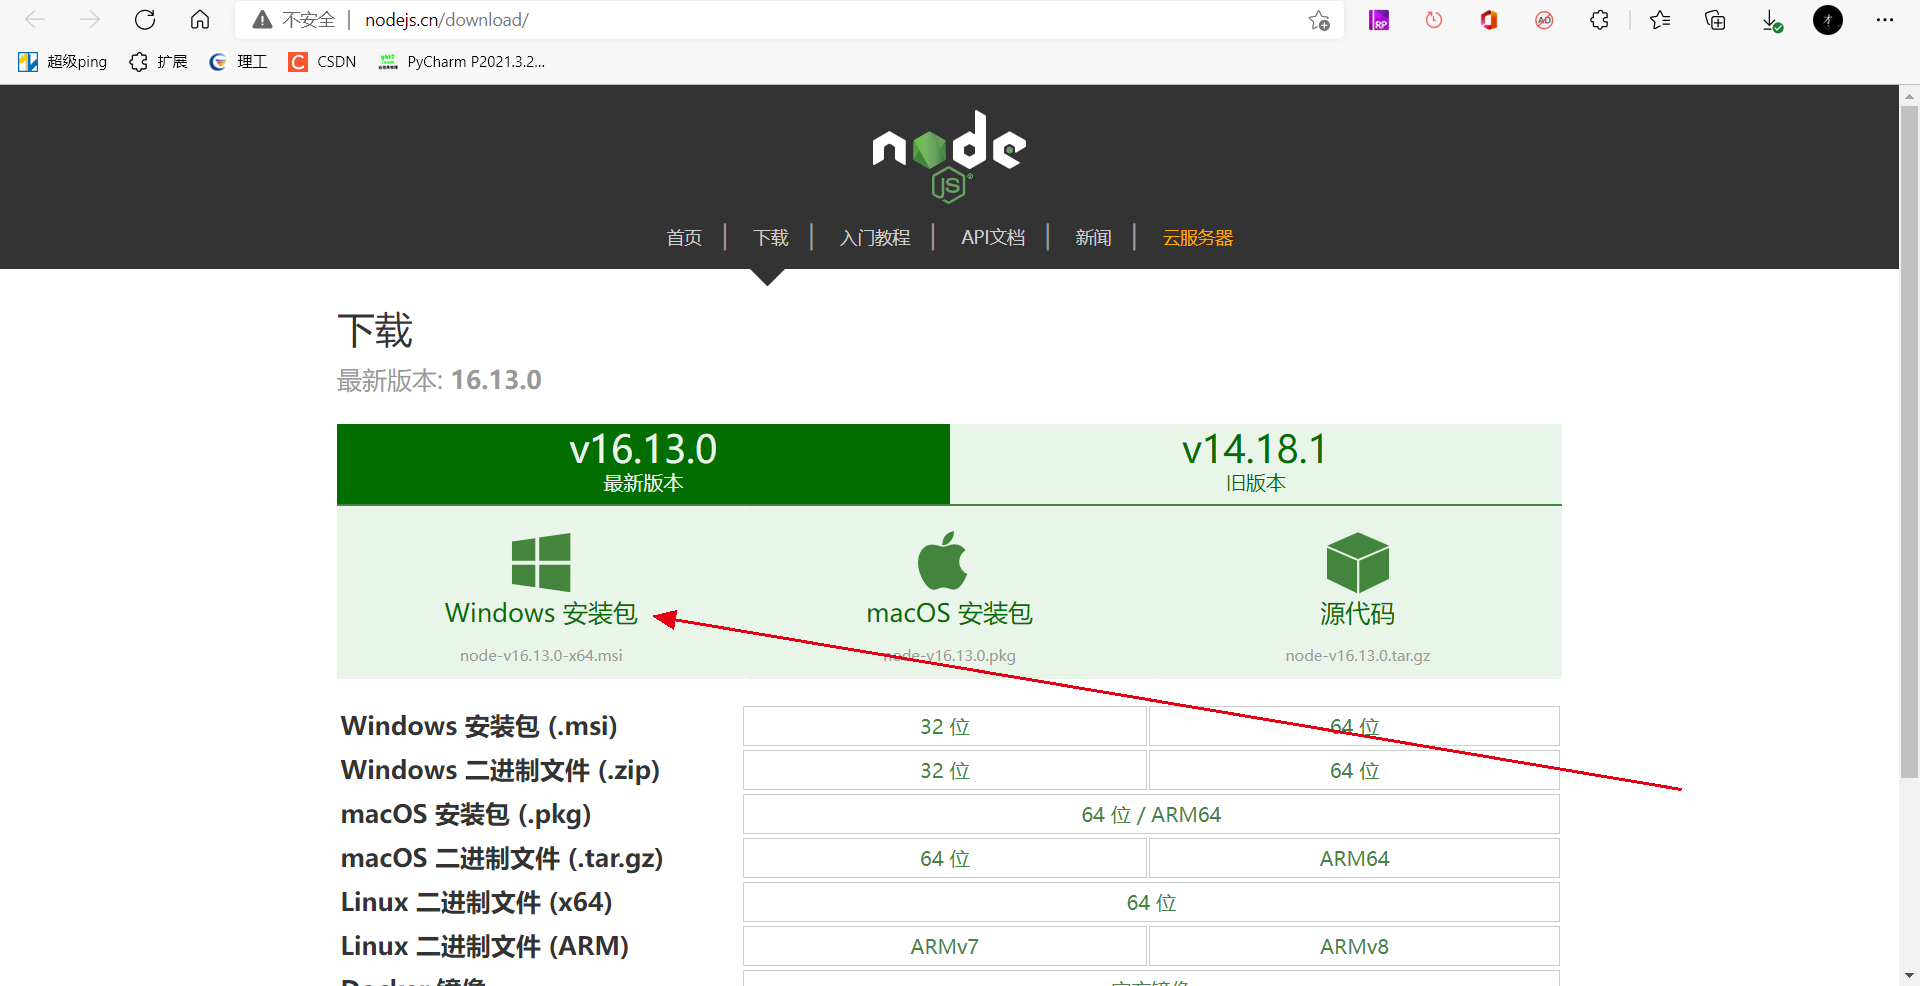This screenshot has height=986, width=1920.
Task: Download Windows .zip 64 位
Action: tap(1354, 770)
